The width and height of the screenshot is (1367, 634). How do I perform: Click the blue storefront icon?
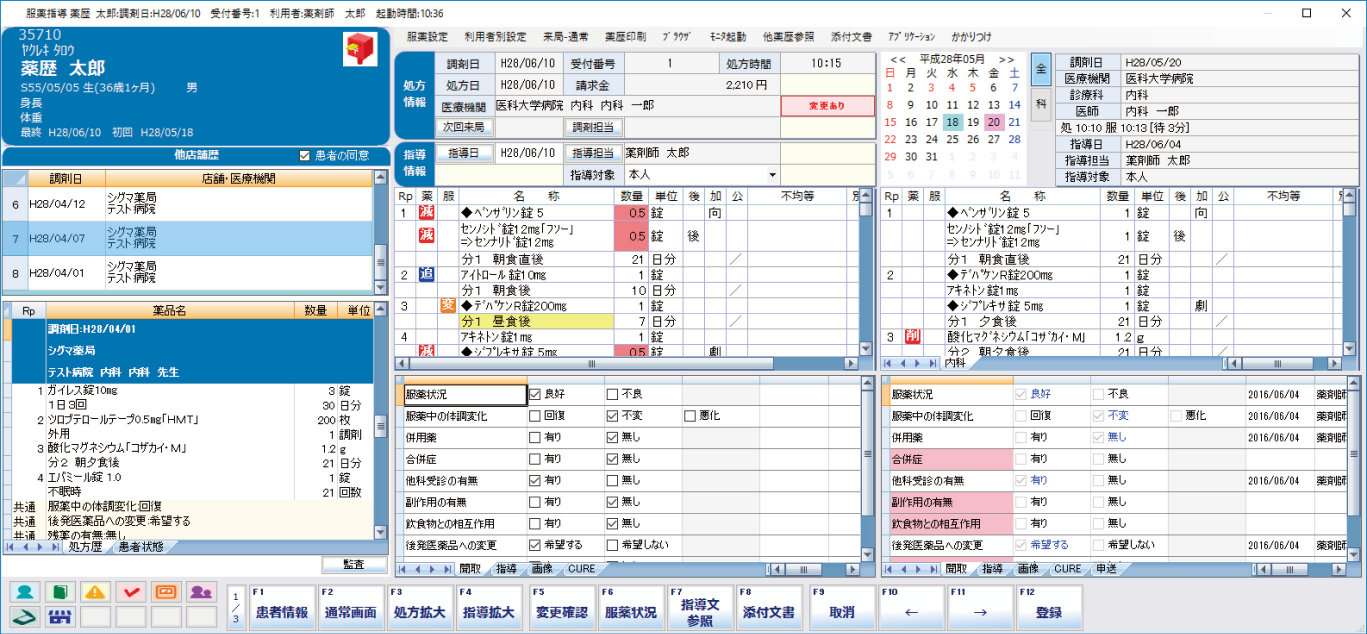[x=62, y=616]
